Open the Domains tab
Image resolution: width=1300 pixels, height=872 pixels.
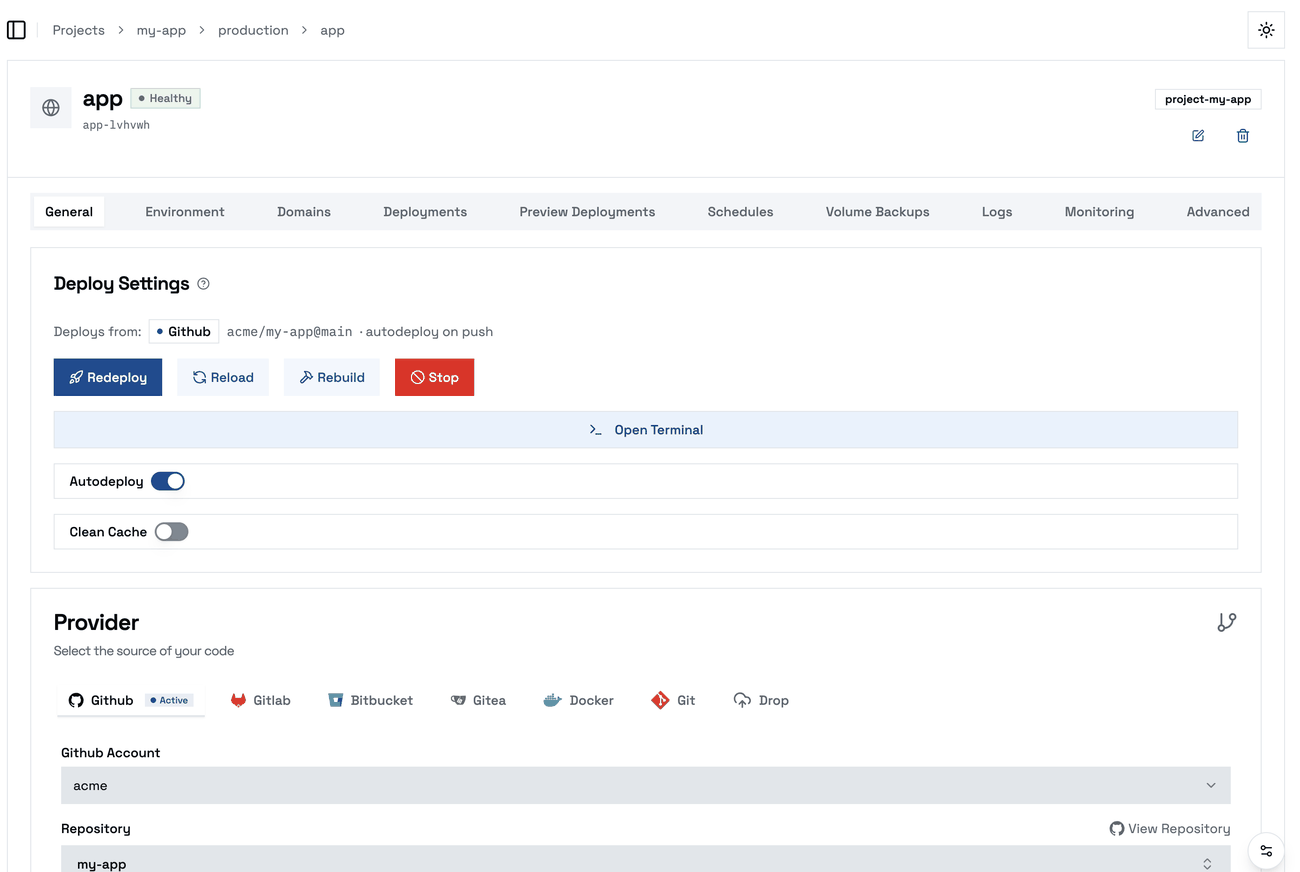304,212
